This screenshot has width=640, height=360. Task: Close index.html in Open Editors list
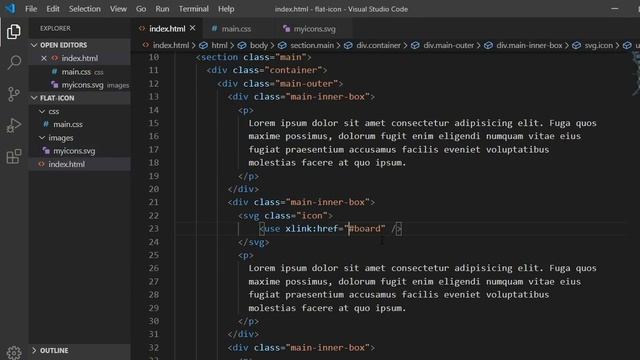44,58
